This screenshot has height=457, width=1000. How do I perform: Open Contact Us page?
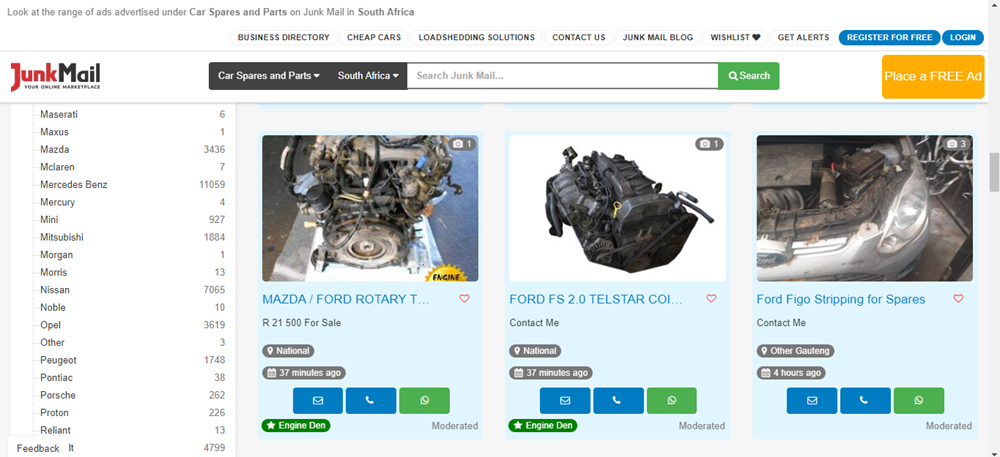[578, 38]
